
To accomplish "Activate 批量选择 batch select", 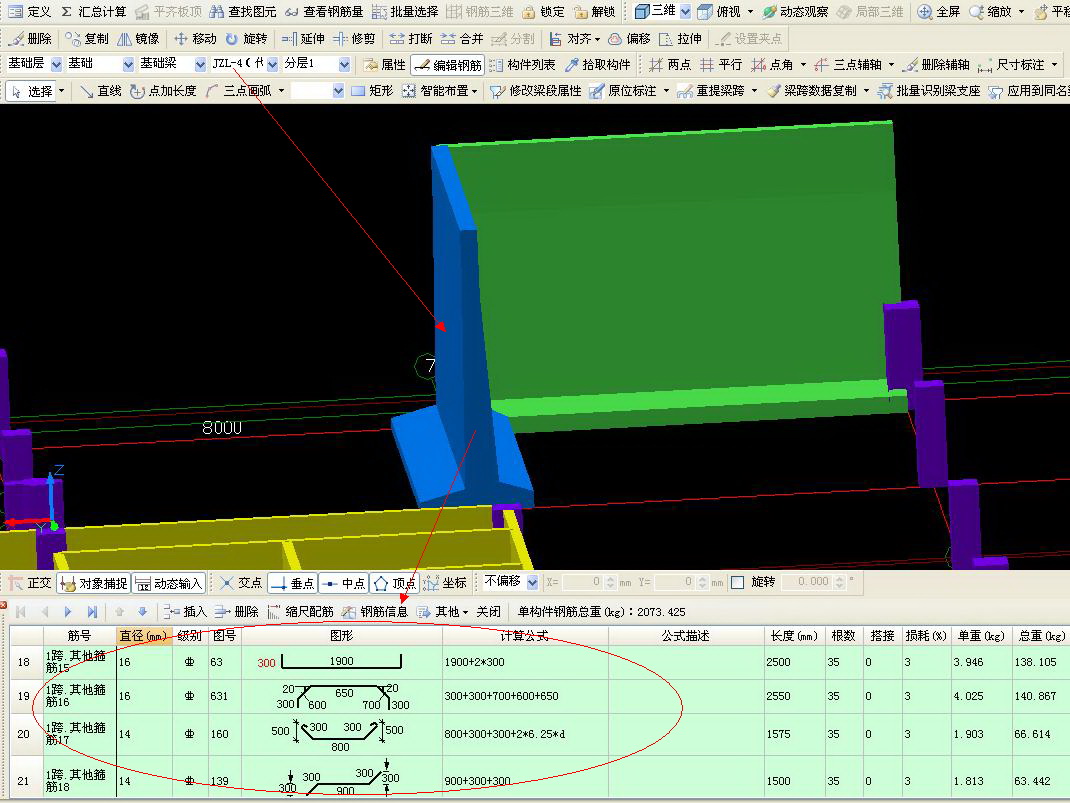I will click(405, 12).
